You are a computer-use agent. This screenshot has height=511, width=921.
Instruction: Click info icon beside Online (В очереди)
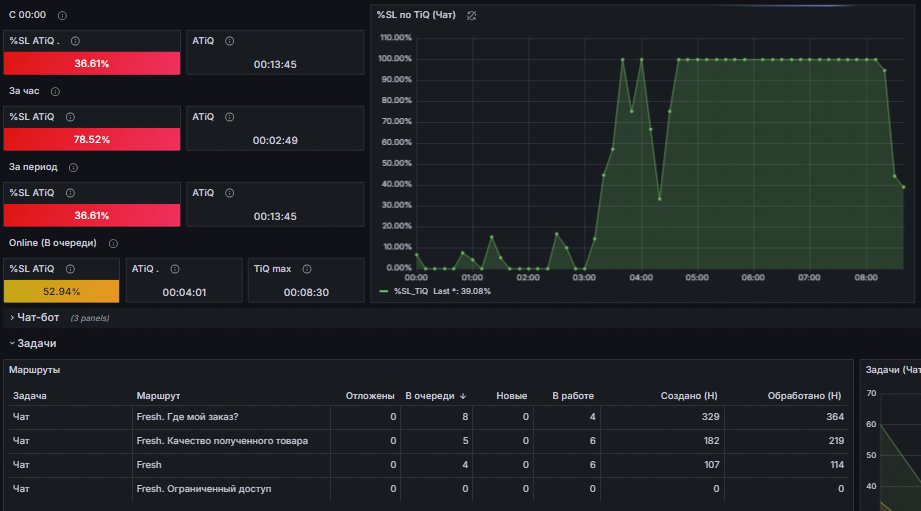(x=113, y=243)
